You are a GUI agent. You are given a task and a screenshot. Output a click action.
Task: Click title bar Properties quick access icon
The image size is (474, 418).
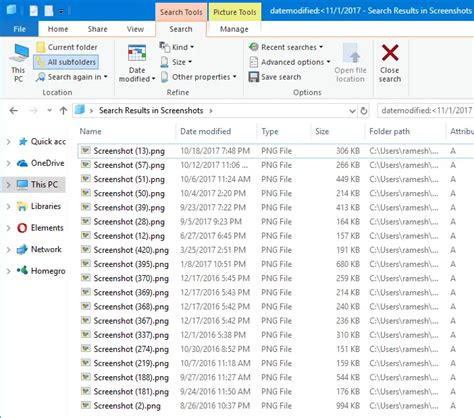pyautogui.click(x=34, y=11)
